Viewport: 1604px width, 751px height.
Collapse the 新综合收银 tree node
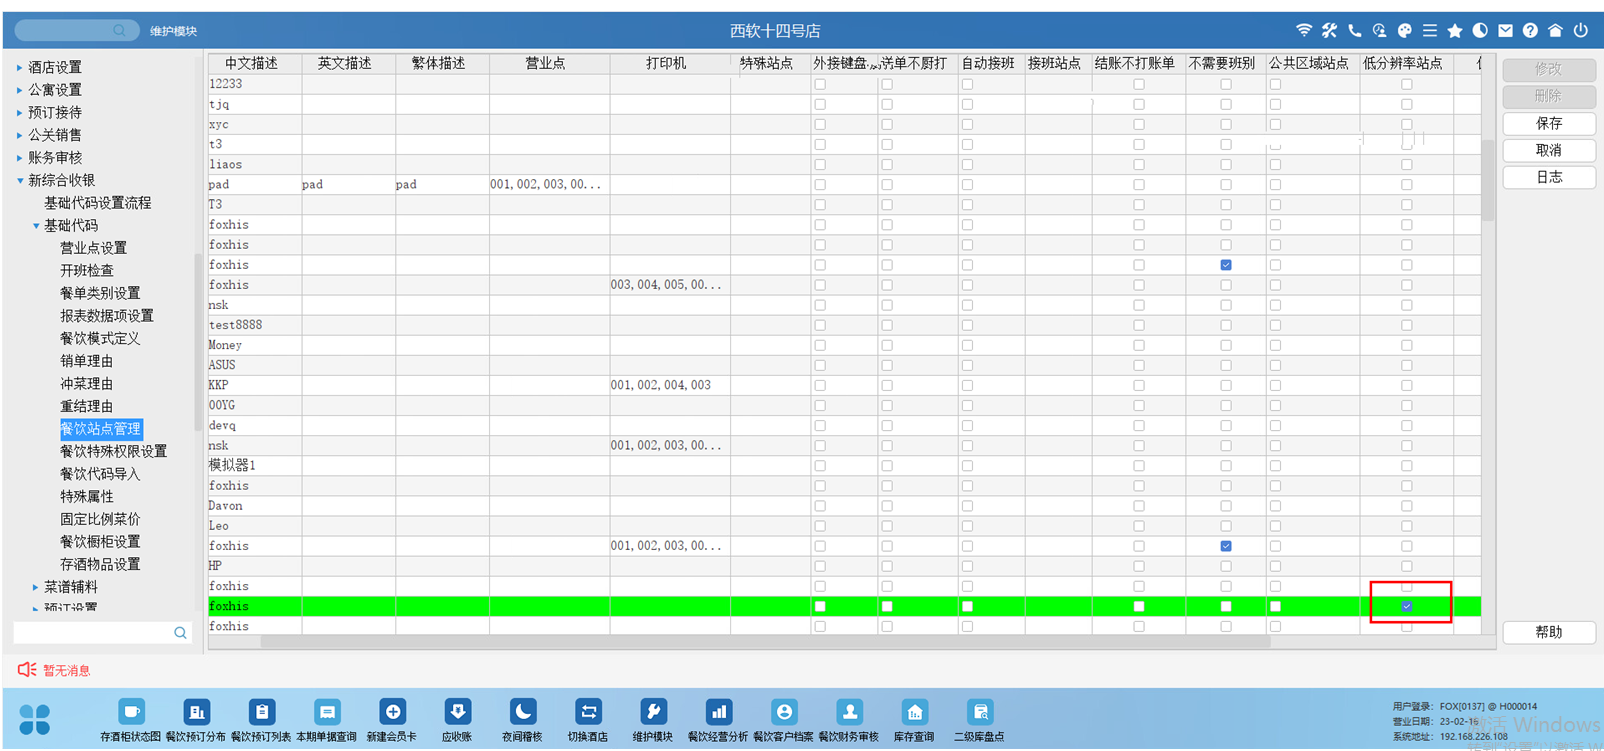(x=19, y=181)
